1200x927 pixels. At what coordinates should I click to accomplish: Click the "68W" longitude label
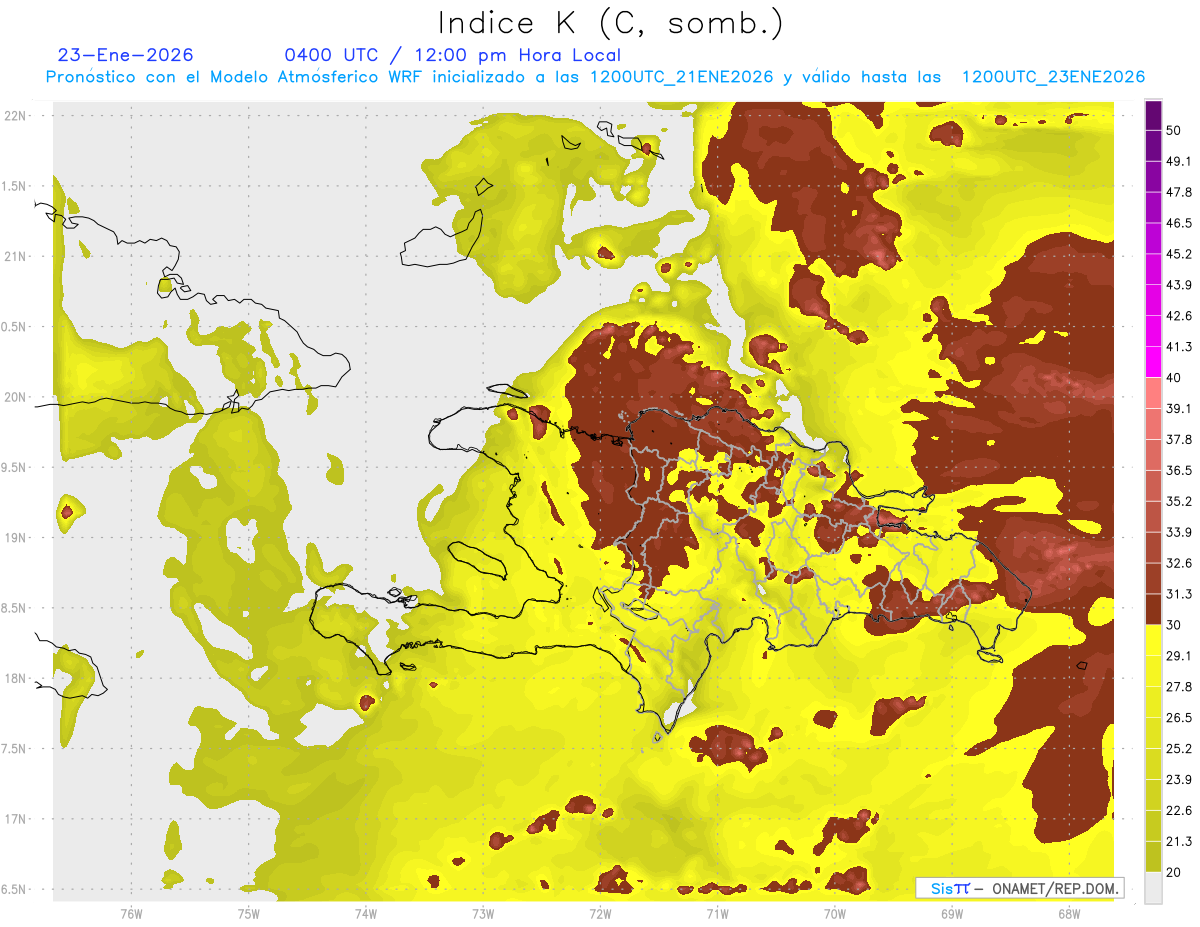(1069, 914)
